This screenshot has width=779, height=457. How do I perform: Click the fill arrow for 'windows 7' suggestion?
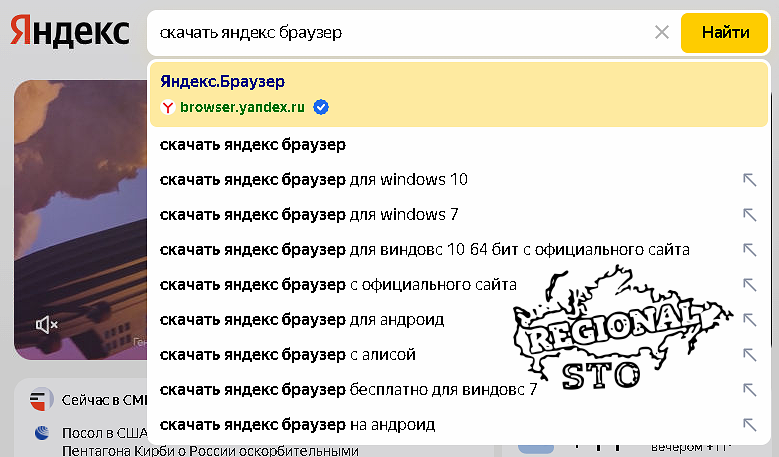coord(749,215)
